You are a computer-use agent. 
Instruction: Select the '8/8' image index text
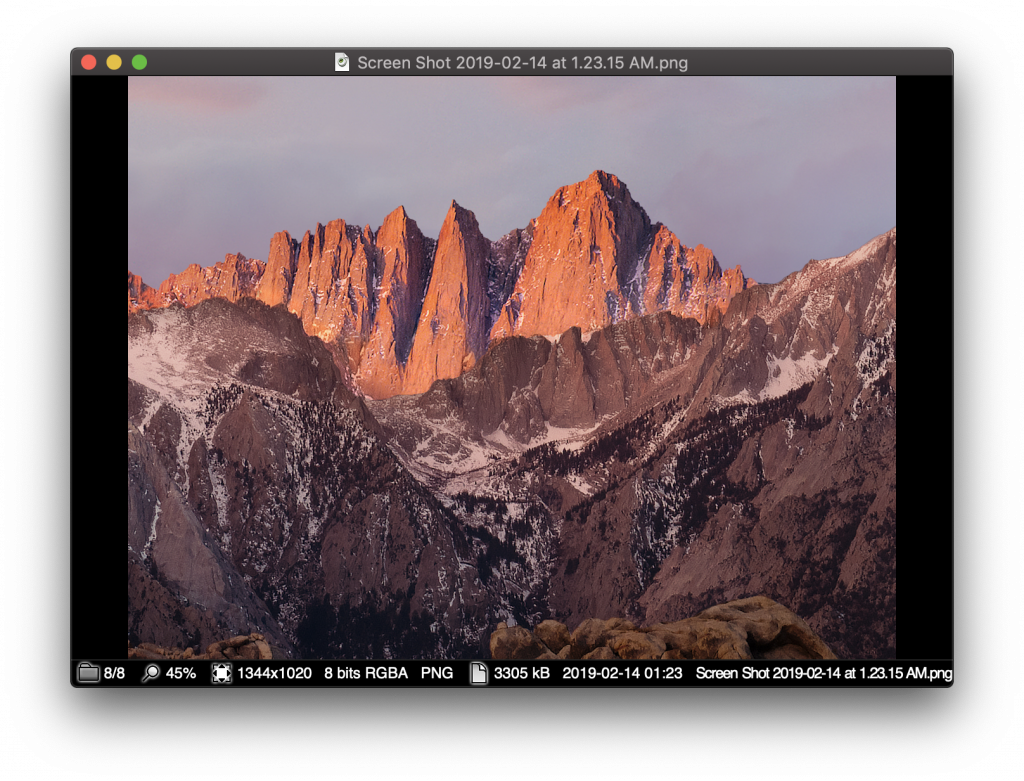(114, 673)
